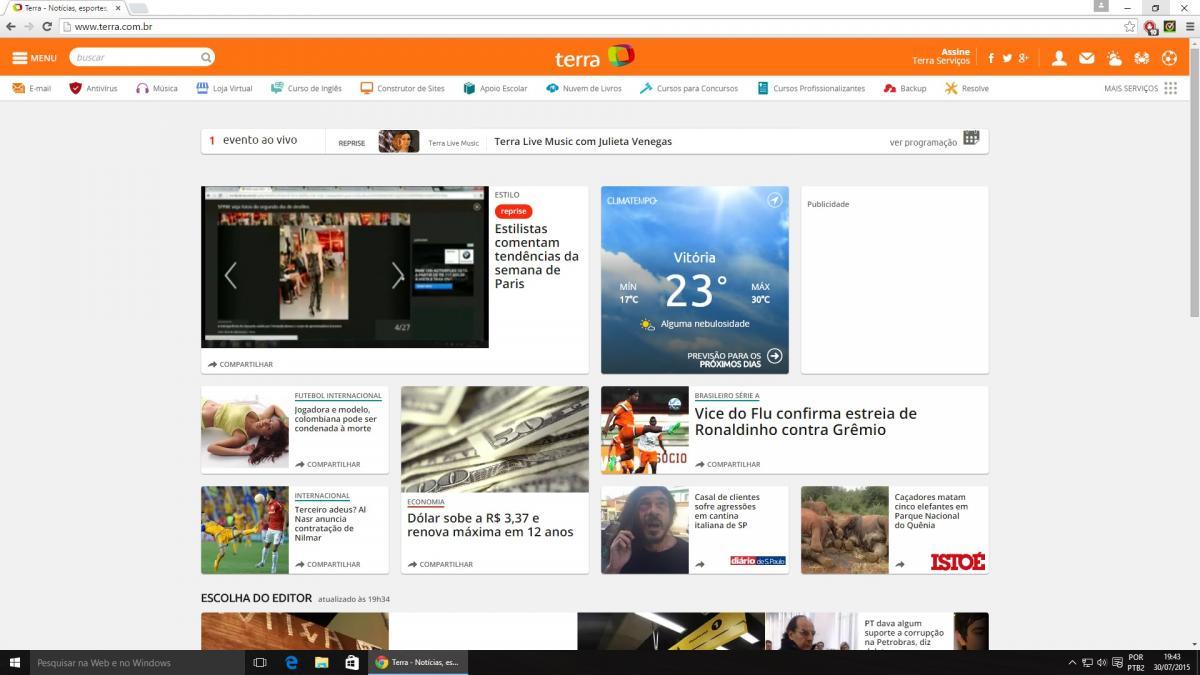Viewport: 1200px width, 675px height.
Task: Open Dólar sobe a R$ 3,37 article
Action: (490, 525)
